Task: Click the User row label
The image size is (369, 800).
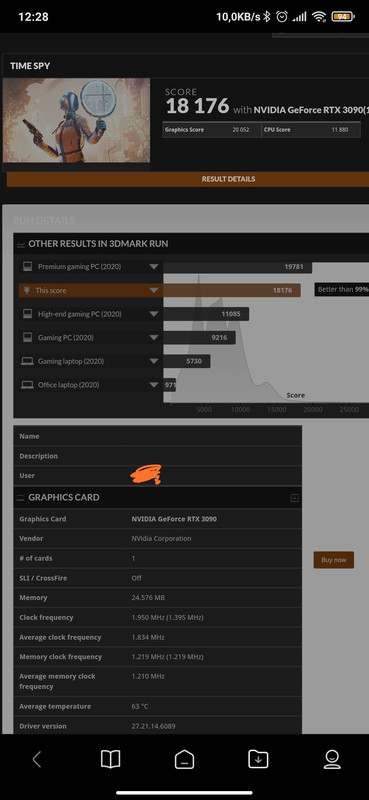Action: click(x=27, y=476)
